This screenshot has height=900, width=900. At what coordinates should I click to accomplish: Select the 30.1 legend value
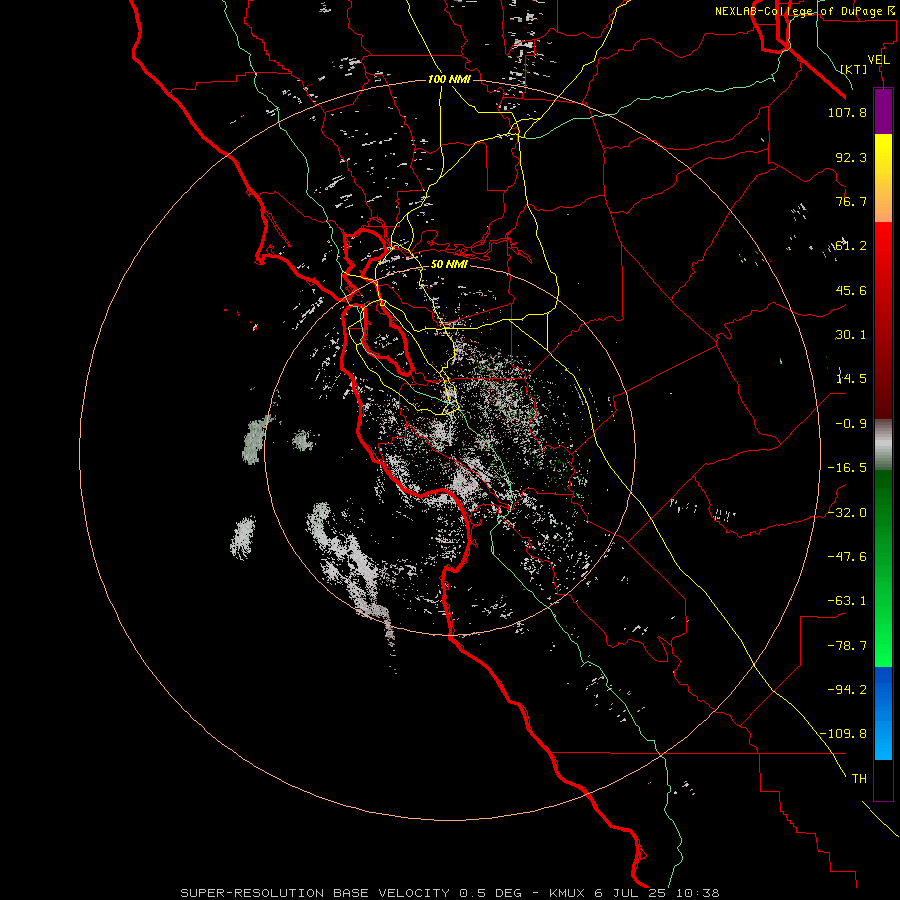click(851, 335)
